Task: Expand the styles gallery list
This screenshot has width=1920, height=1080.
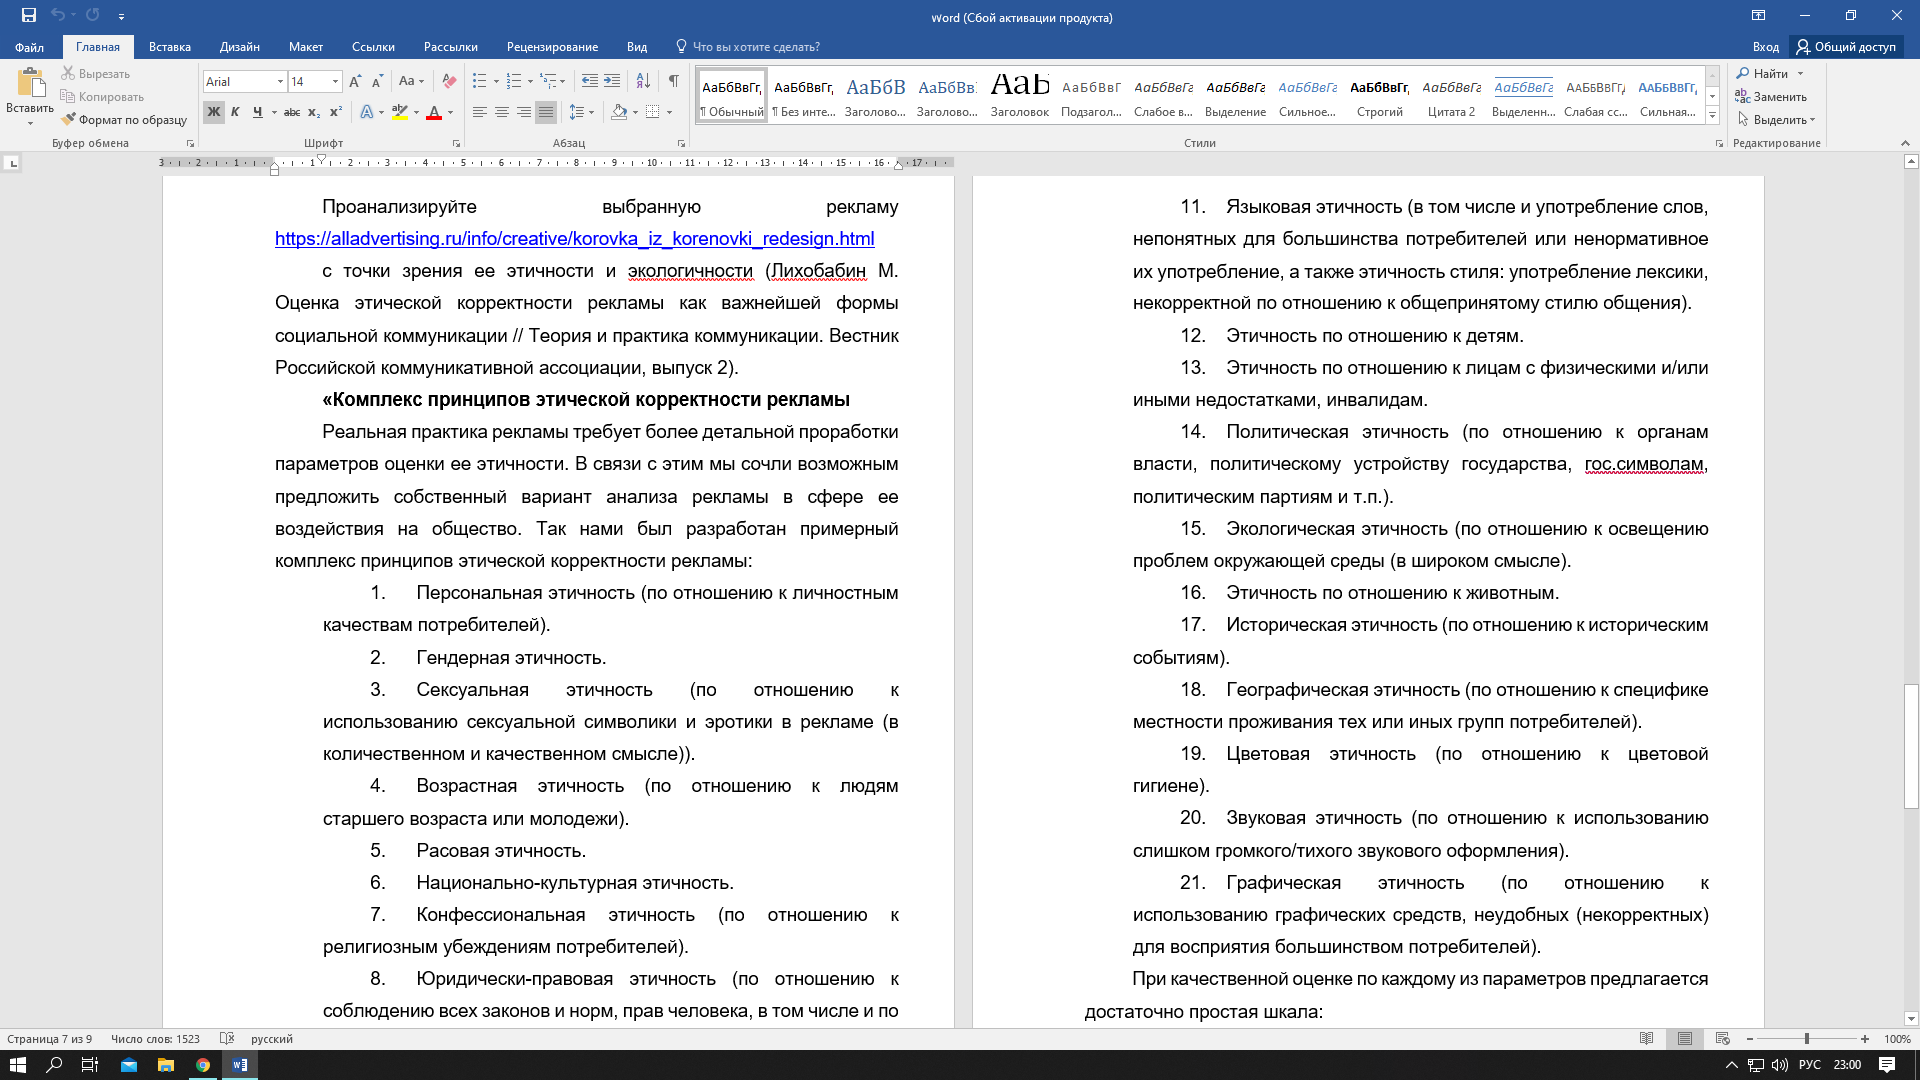Action: pyautogui.click(x=1712, y=116)
